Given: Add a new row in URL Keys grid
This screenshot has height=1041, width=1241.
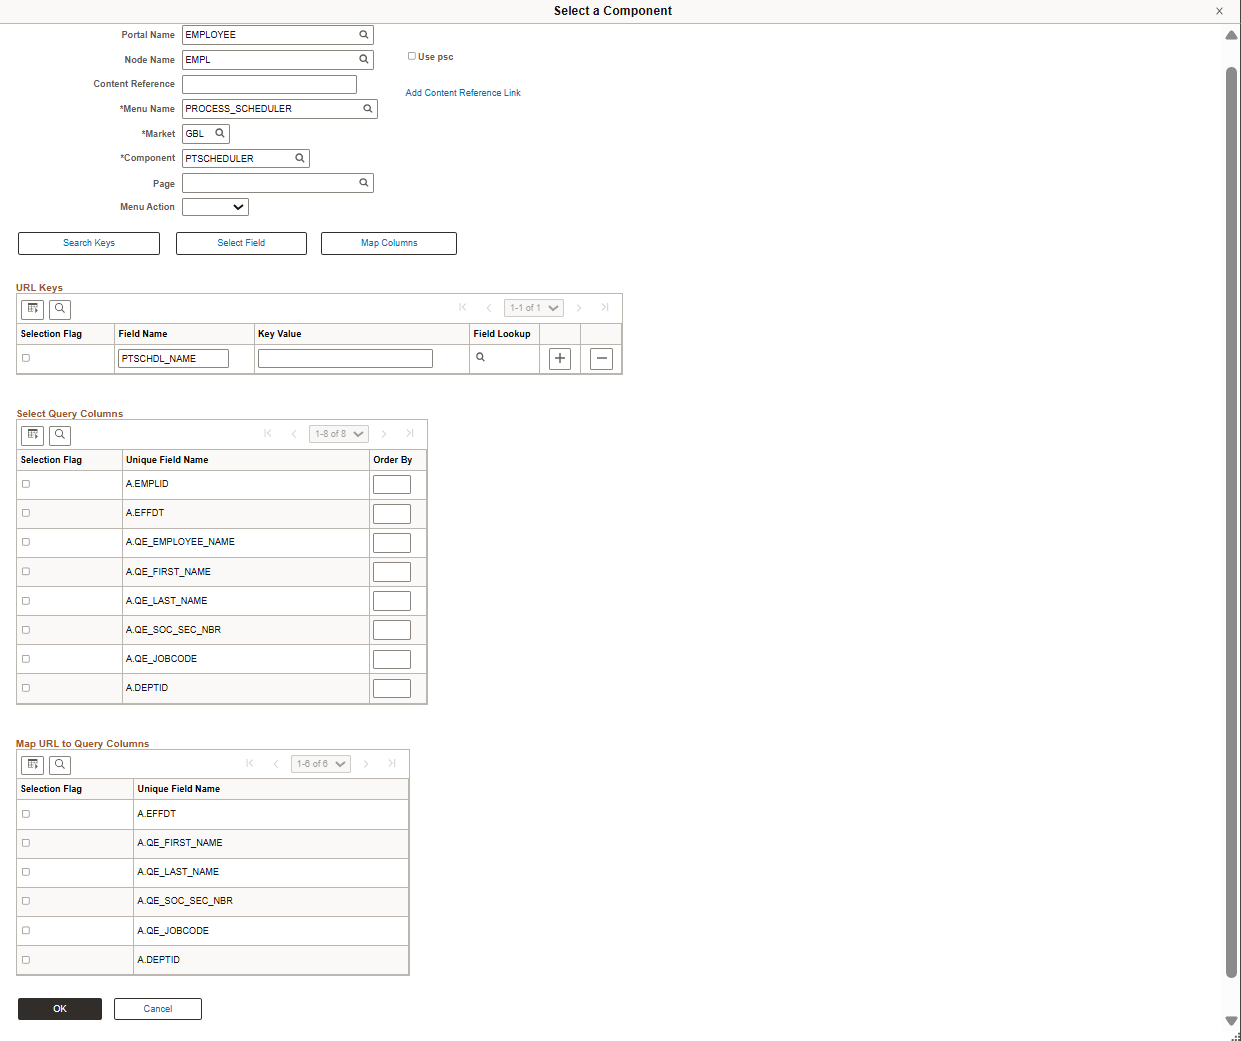Looking at the screenshot, I should click(559, 358).
